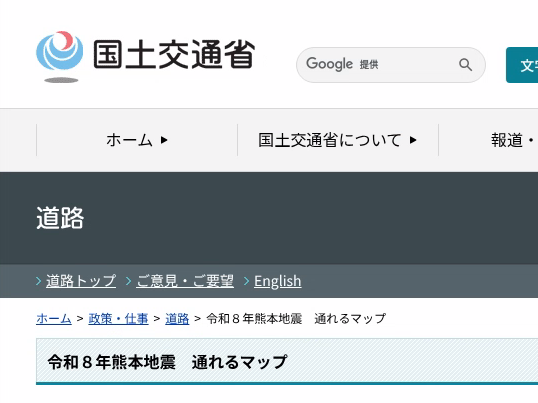Click the 国土交通省 logo emblem

[x=60, y=57]
